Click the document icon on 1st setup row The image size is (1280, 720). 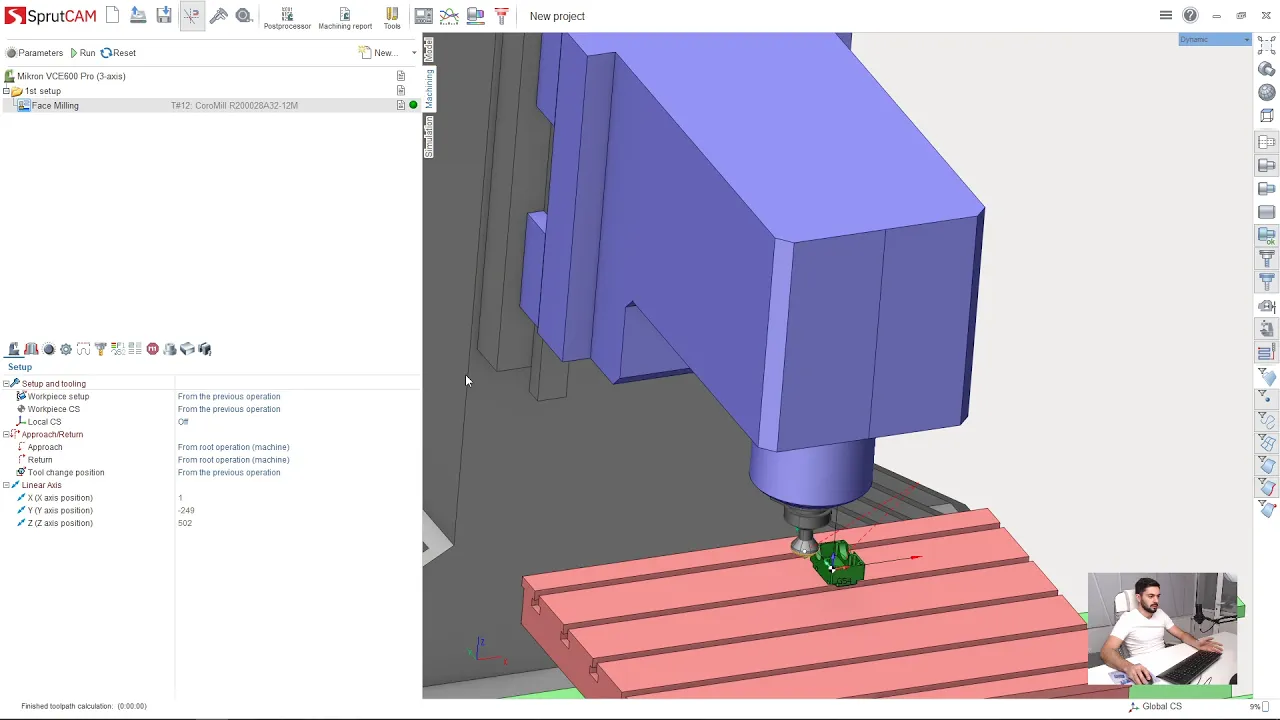click(401, 91)
